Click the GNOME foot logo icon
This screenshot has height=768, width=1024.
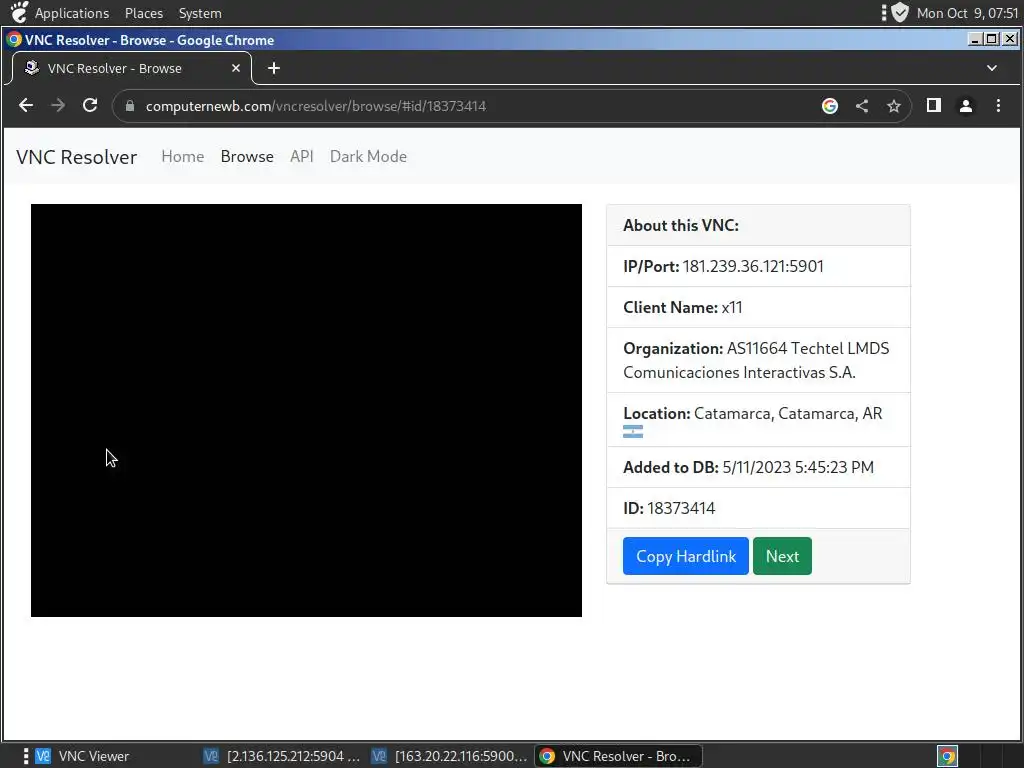pyautogui.click(x=19, y=12)
